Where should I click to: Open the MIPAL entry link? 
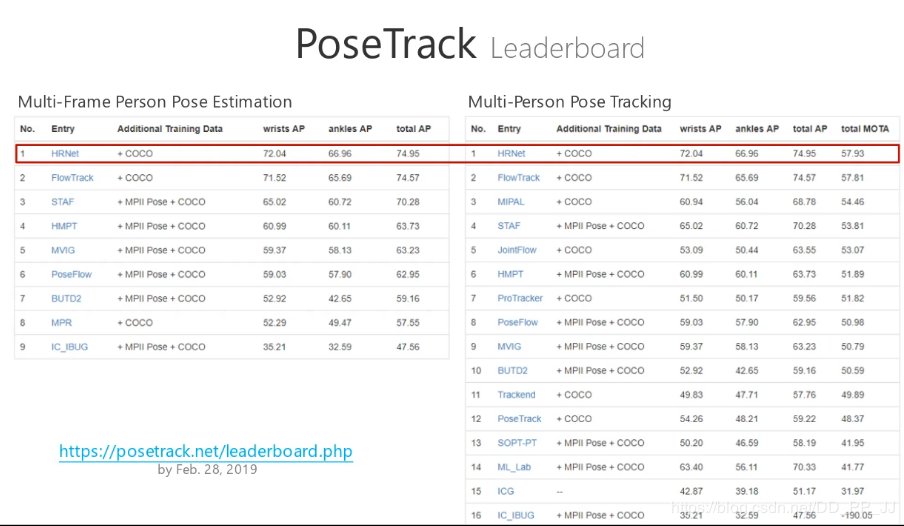coord(512,202)
